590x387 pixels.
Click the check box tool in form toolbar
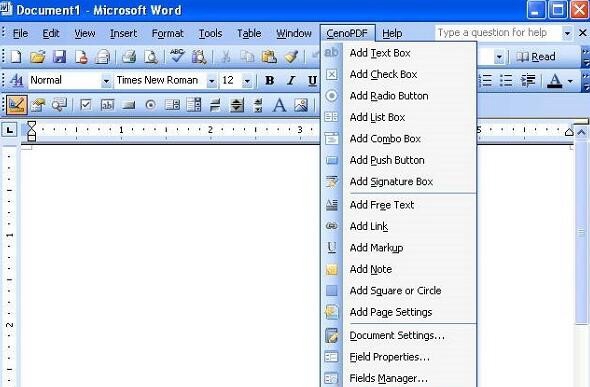(x=86, y=105)
